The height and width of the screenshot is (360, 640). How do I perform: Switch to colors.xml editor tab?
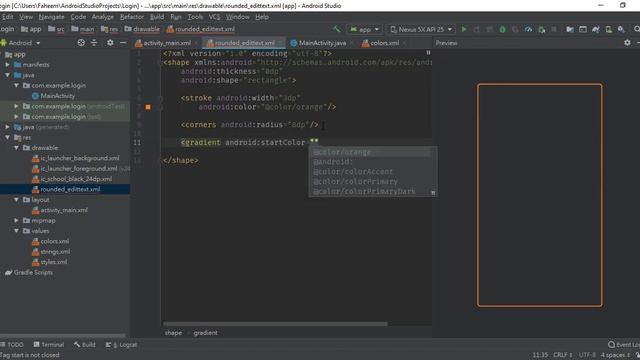(384, 43)
